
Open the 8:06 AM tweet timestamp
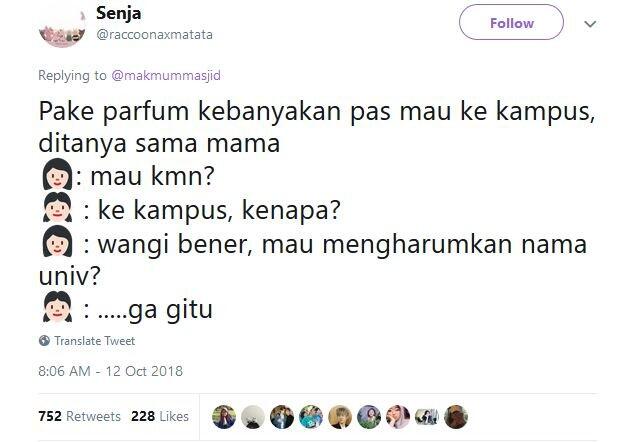110,371
